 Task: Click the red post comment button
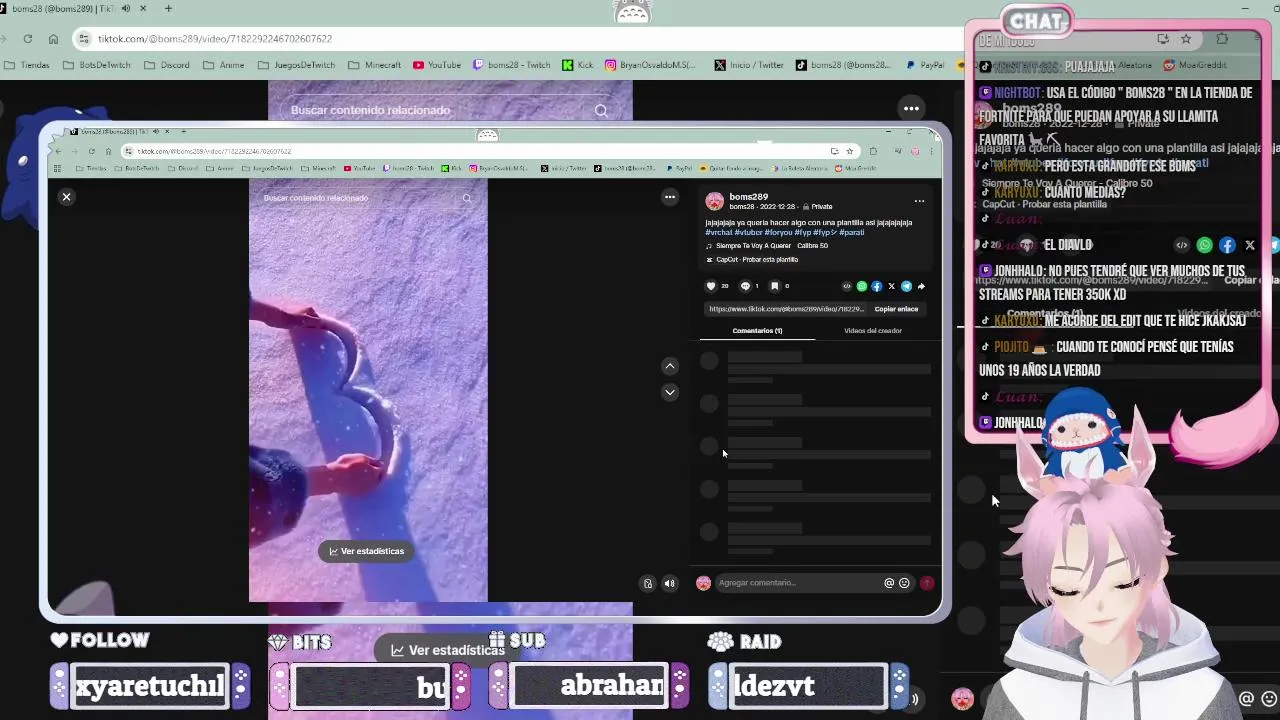pyautogui.click(x=927, y=583)
